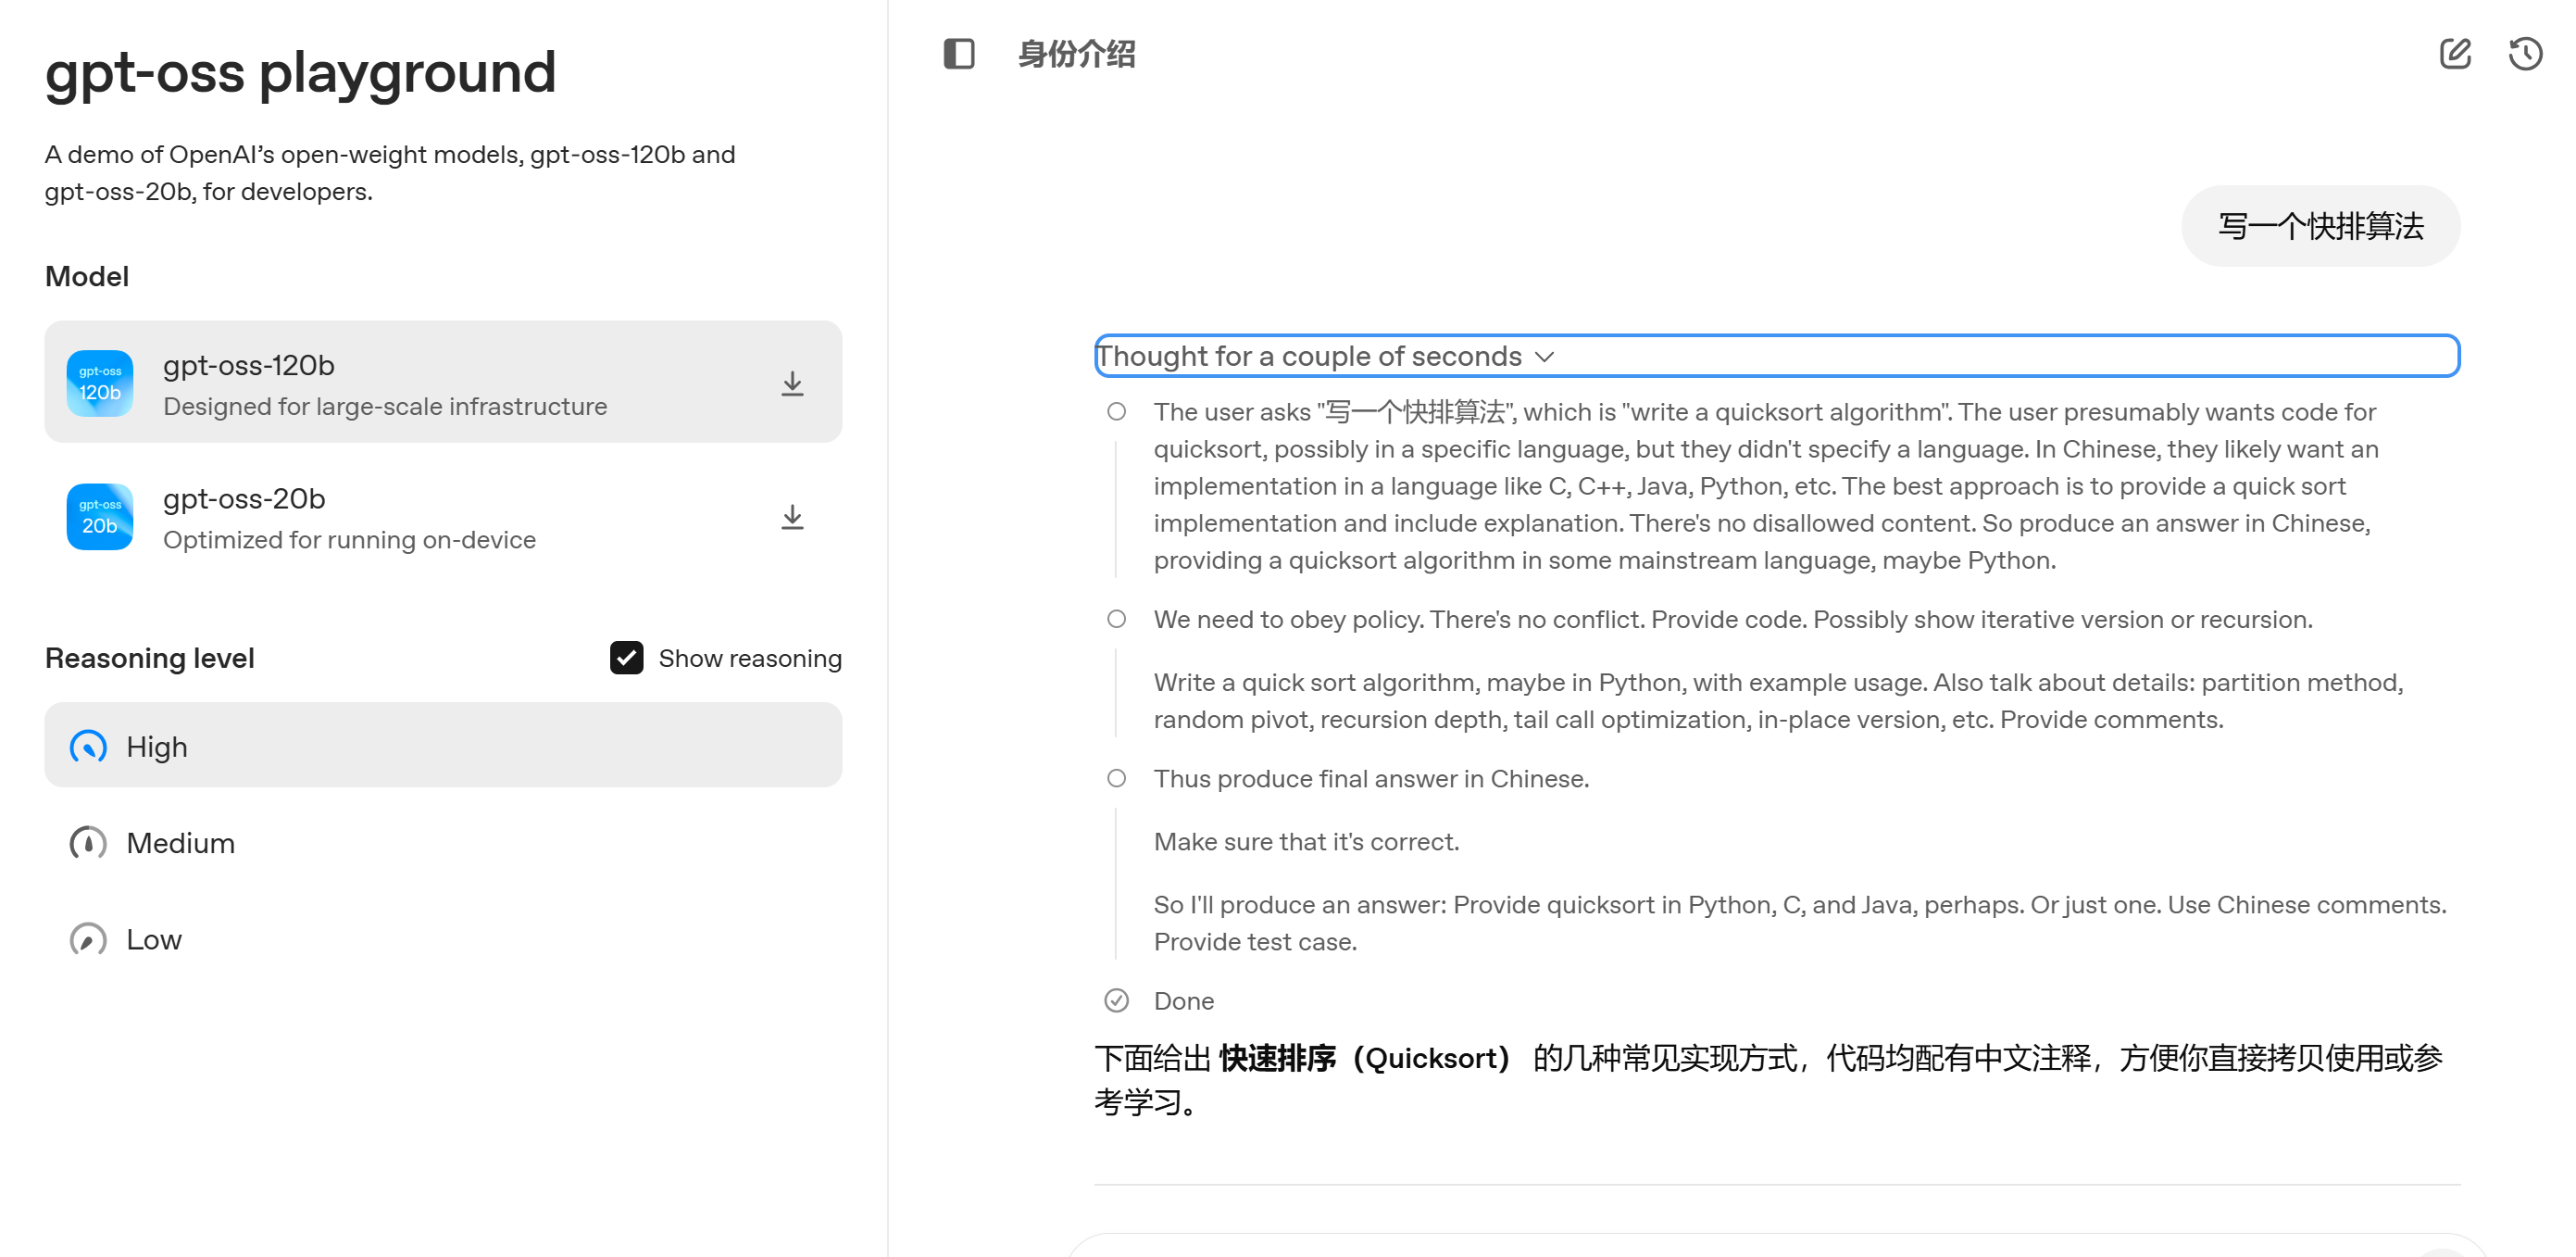Screen dimensions: 2576x1257
Task: Select the Medium reasoning level
Action: (443, 843)
